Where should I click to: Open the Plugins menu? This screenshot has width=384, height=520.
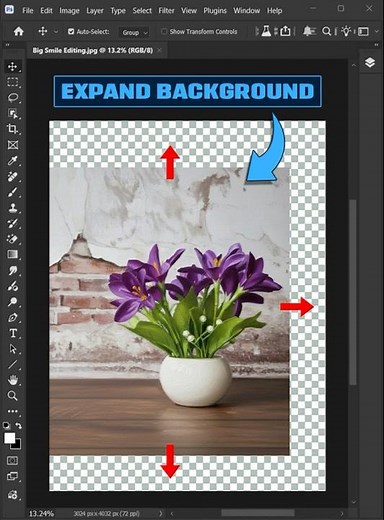click(x=215, y=11)
